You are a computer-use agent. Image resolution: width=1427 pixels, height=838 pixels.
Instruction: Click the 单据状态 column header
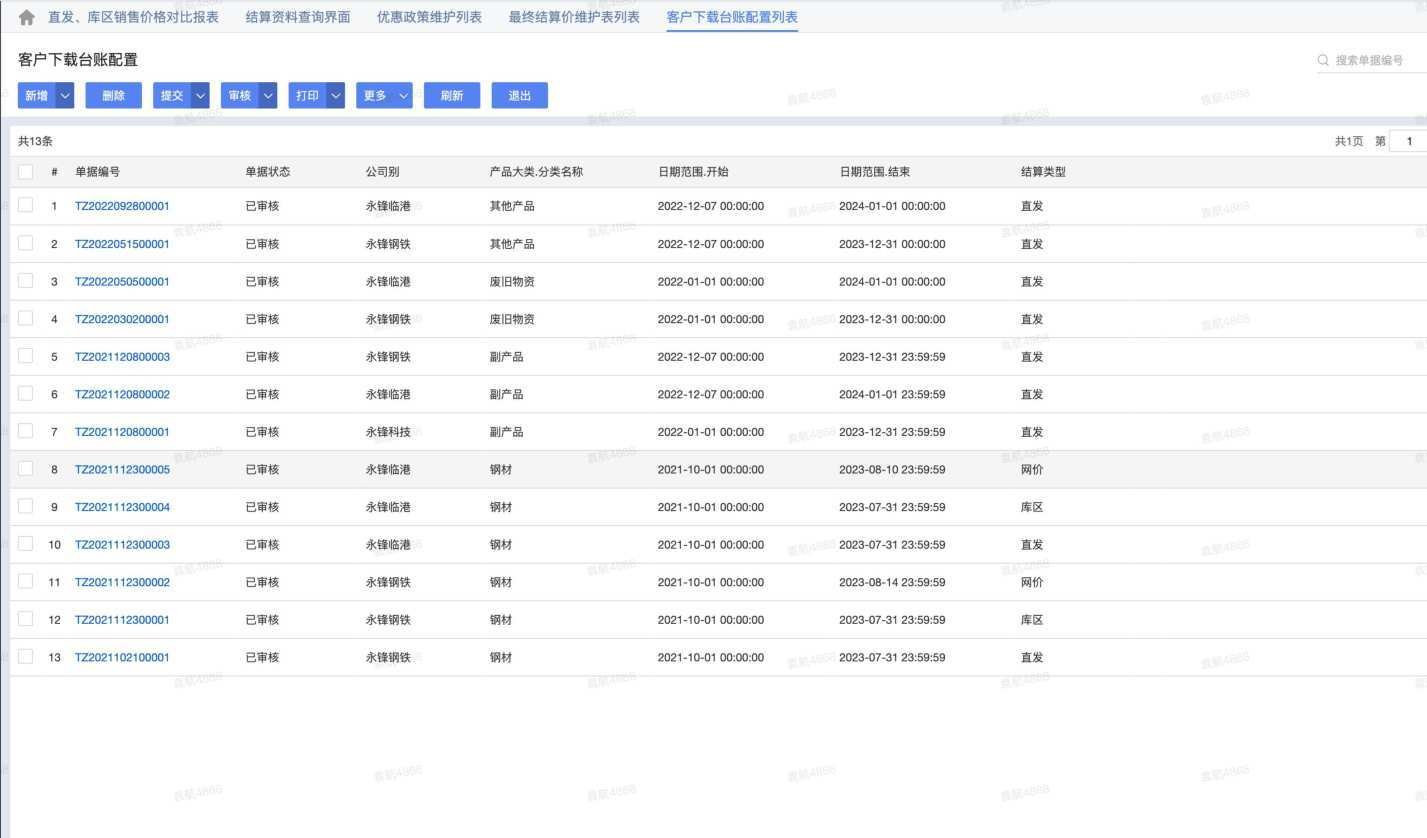coord(268,172)
